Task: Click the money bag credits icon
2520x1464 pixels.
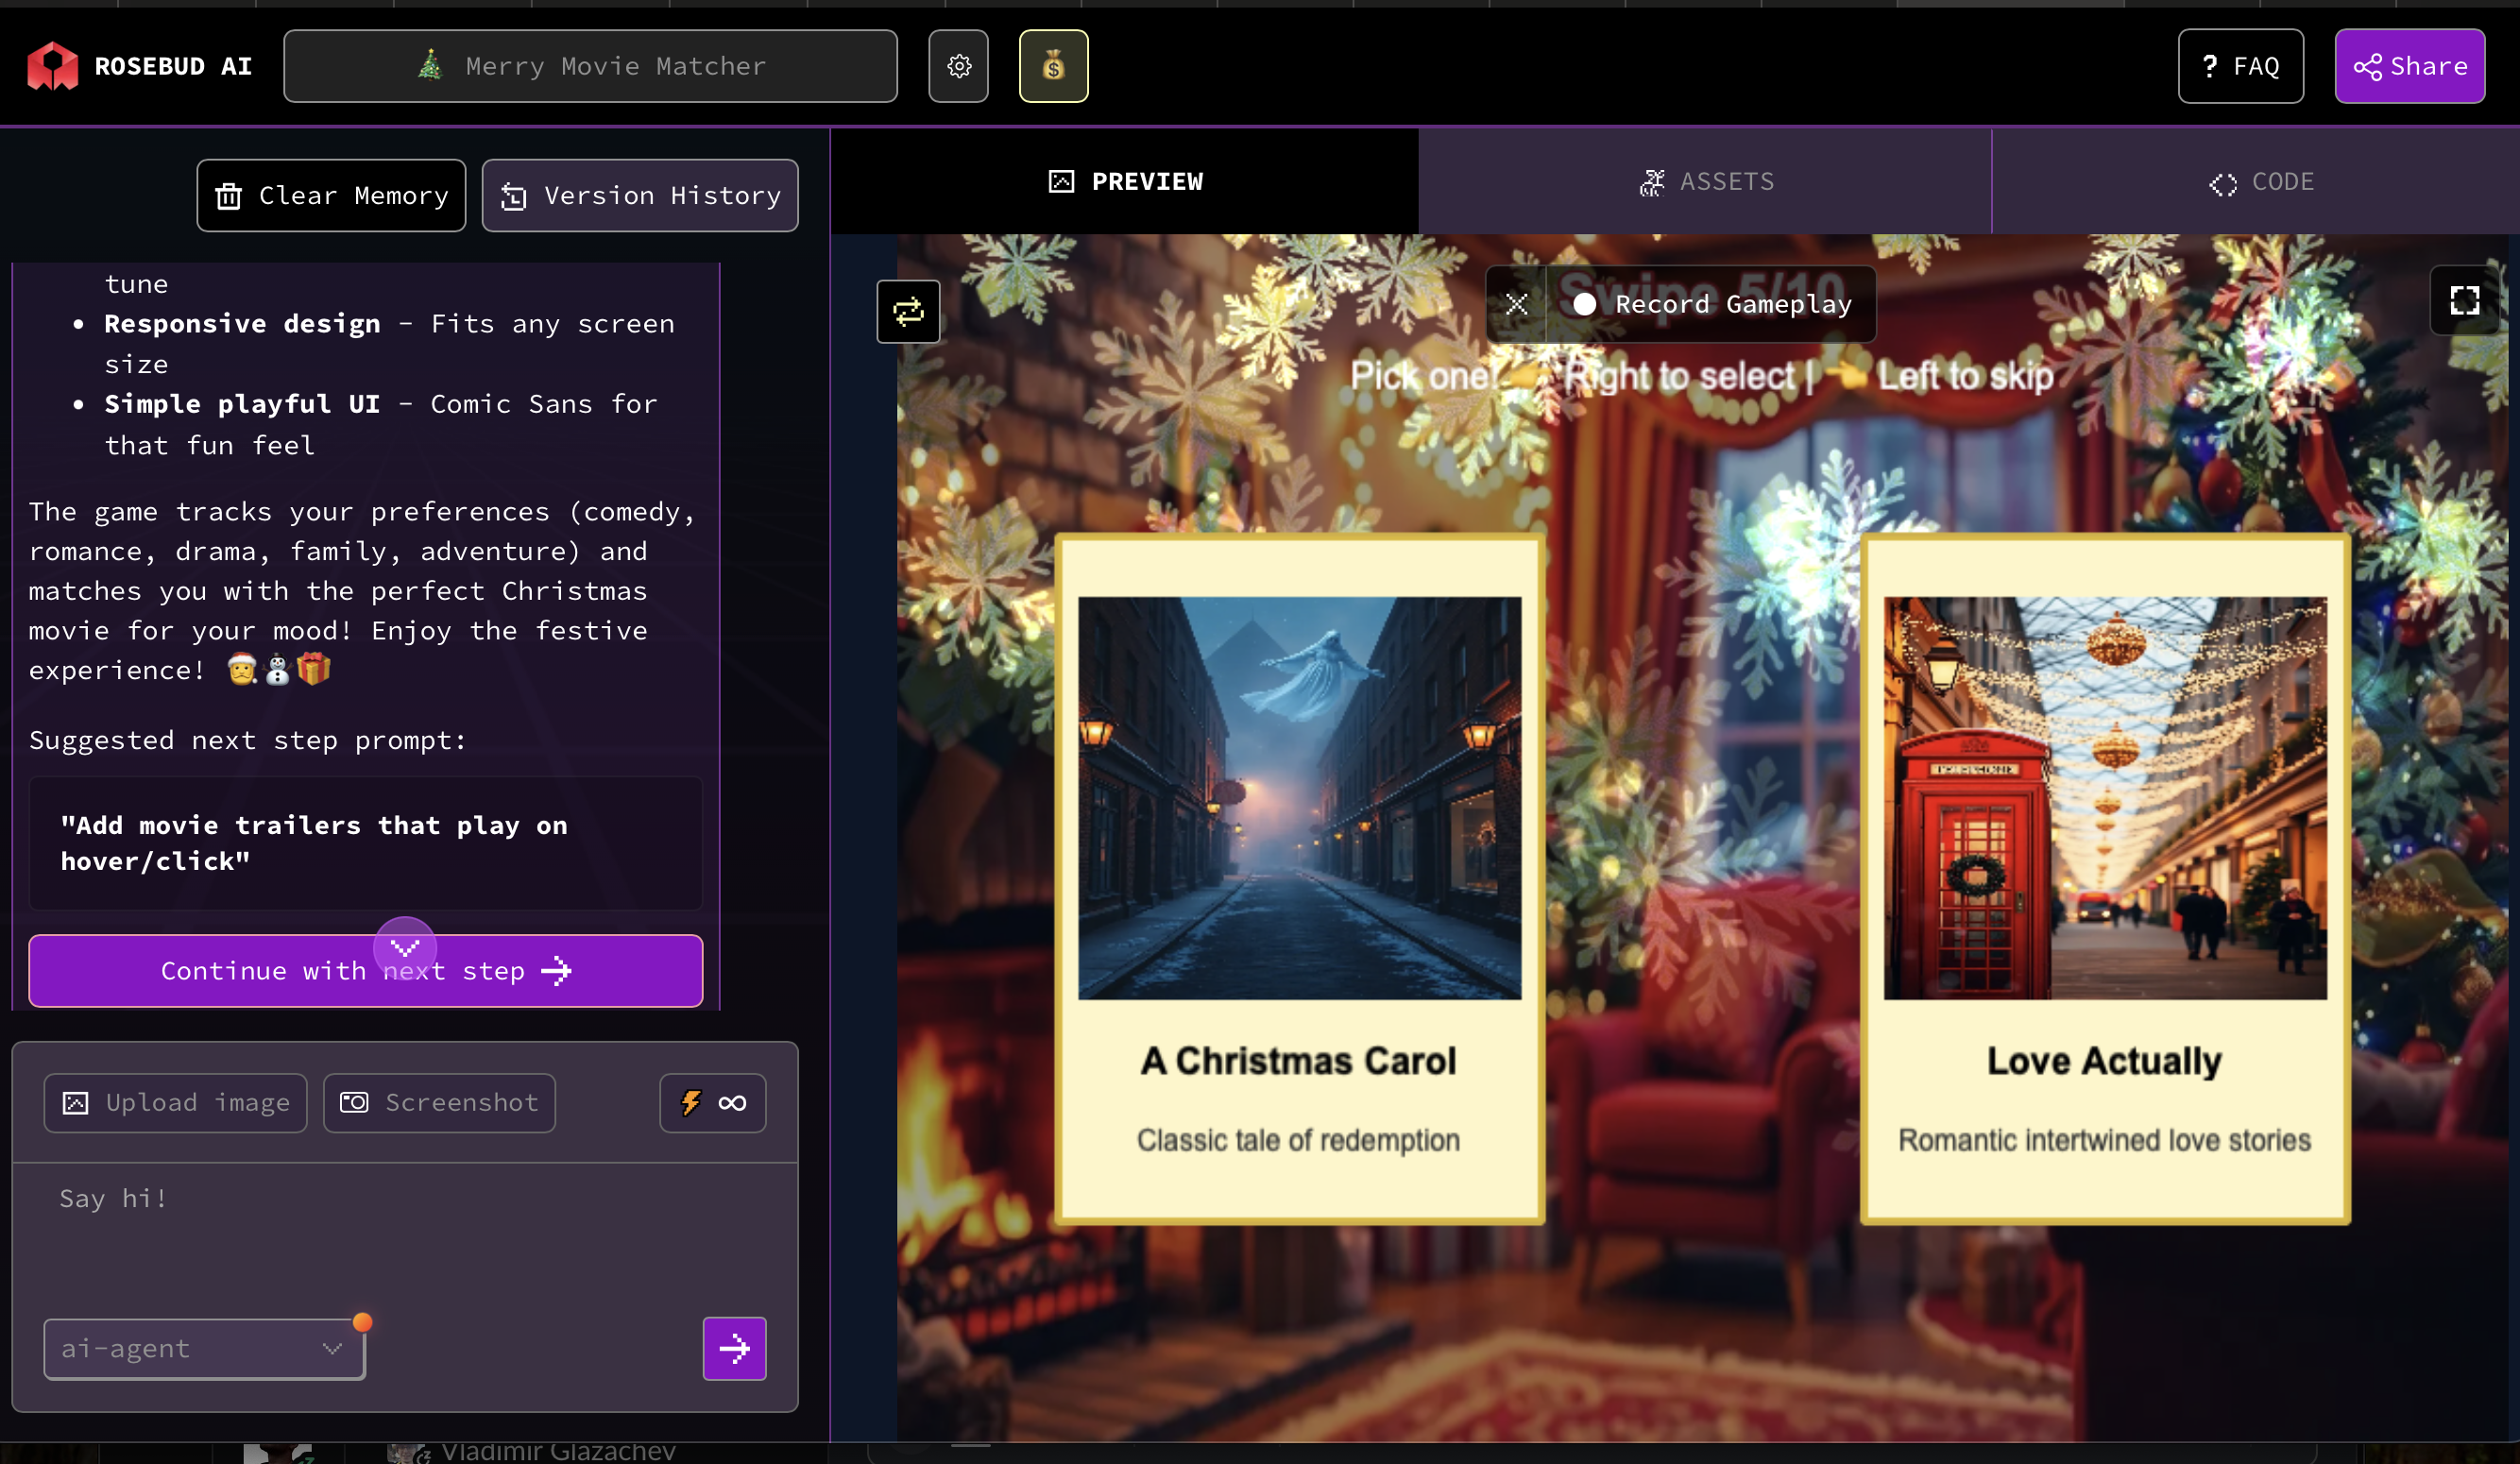Action: [x=1053, y=66]
